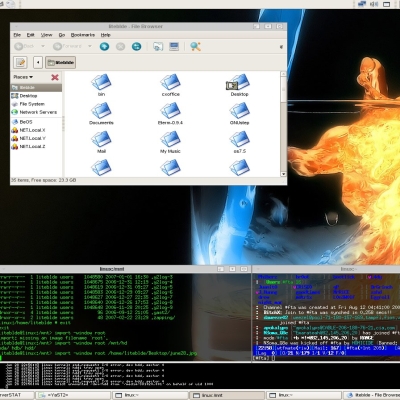Select NET.Local.Y bookmark in sidebar

point(36,138)
